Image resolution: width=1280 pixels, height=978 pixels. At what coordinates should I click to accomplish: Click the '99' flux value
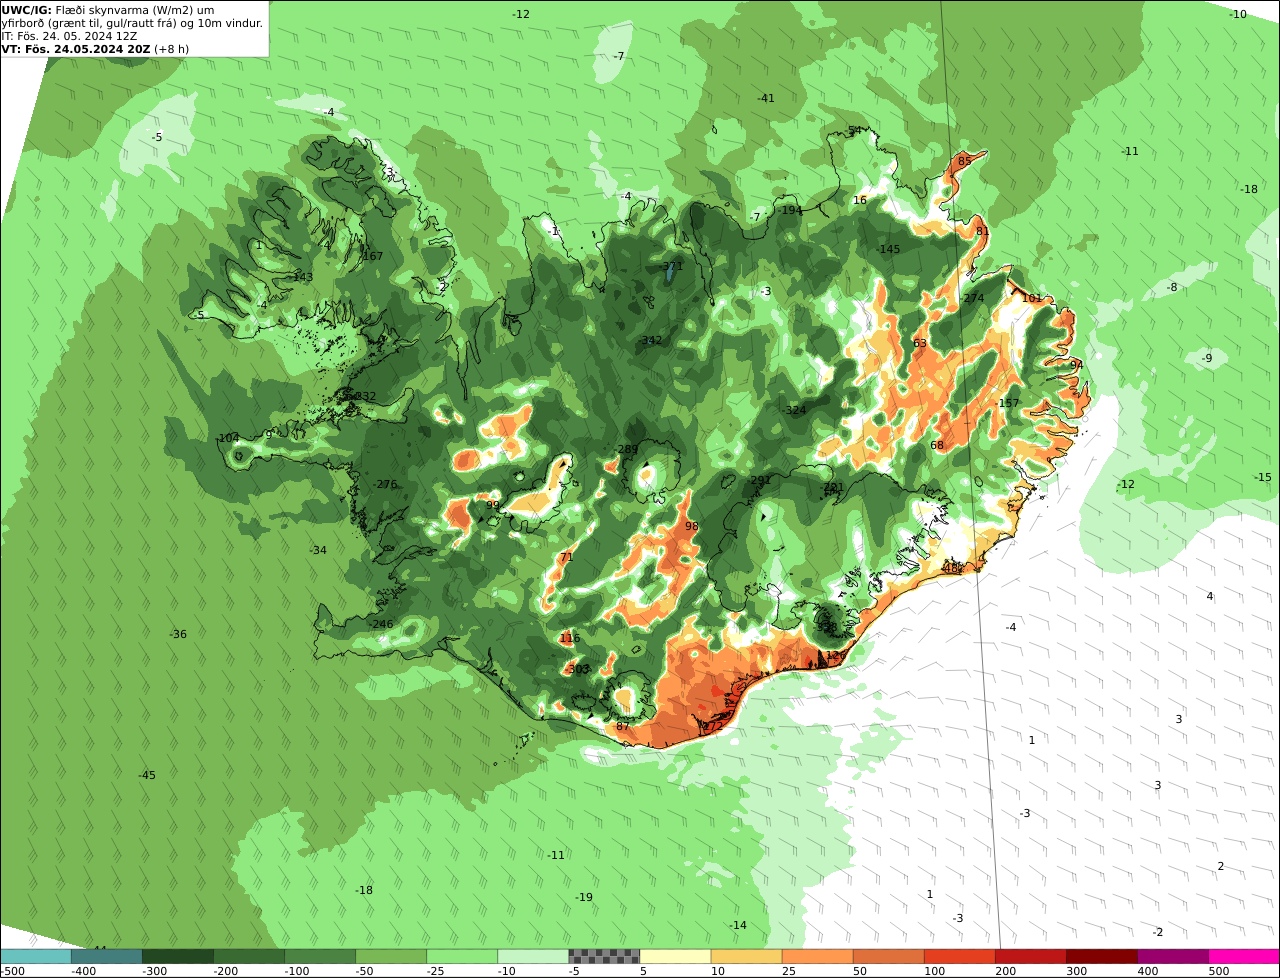click(492, 505)
